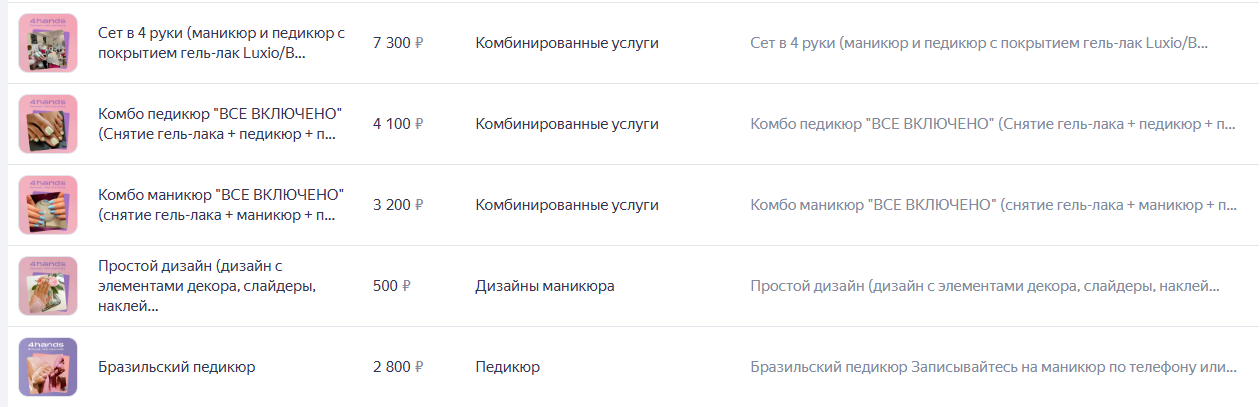Select the Комбо маникюр service thumbnail image
1259x407 pixels.
(x=48, y=205)
